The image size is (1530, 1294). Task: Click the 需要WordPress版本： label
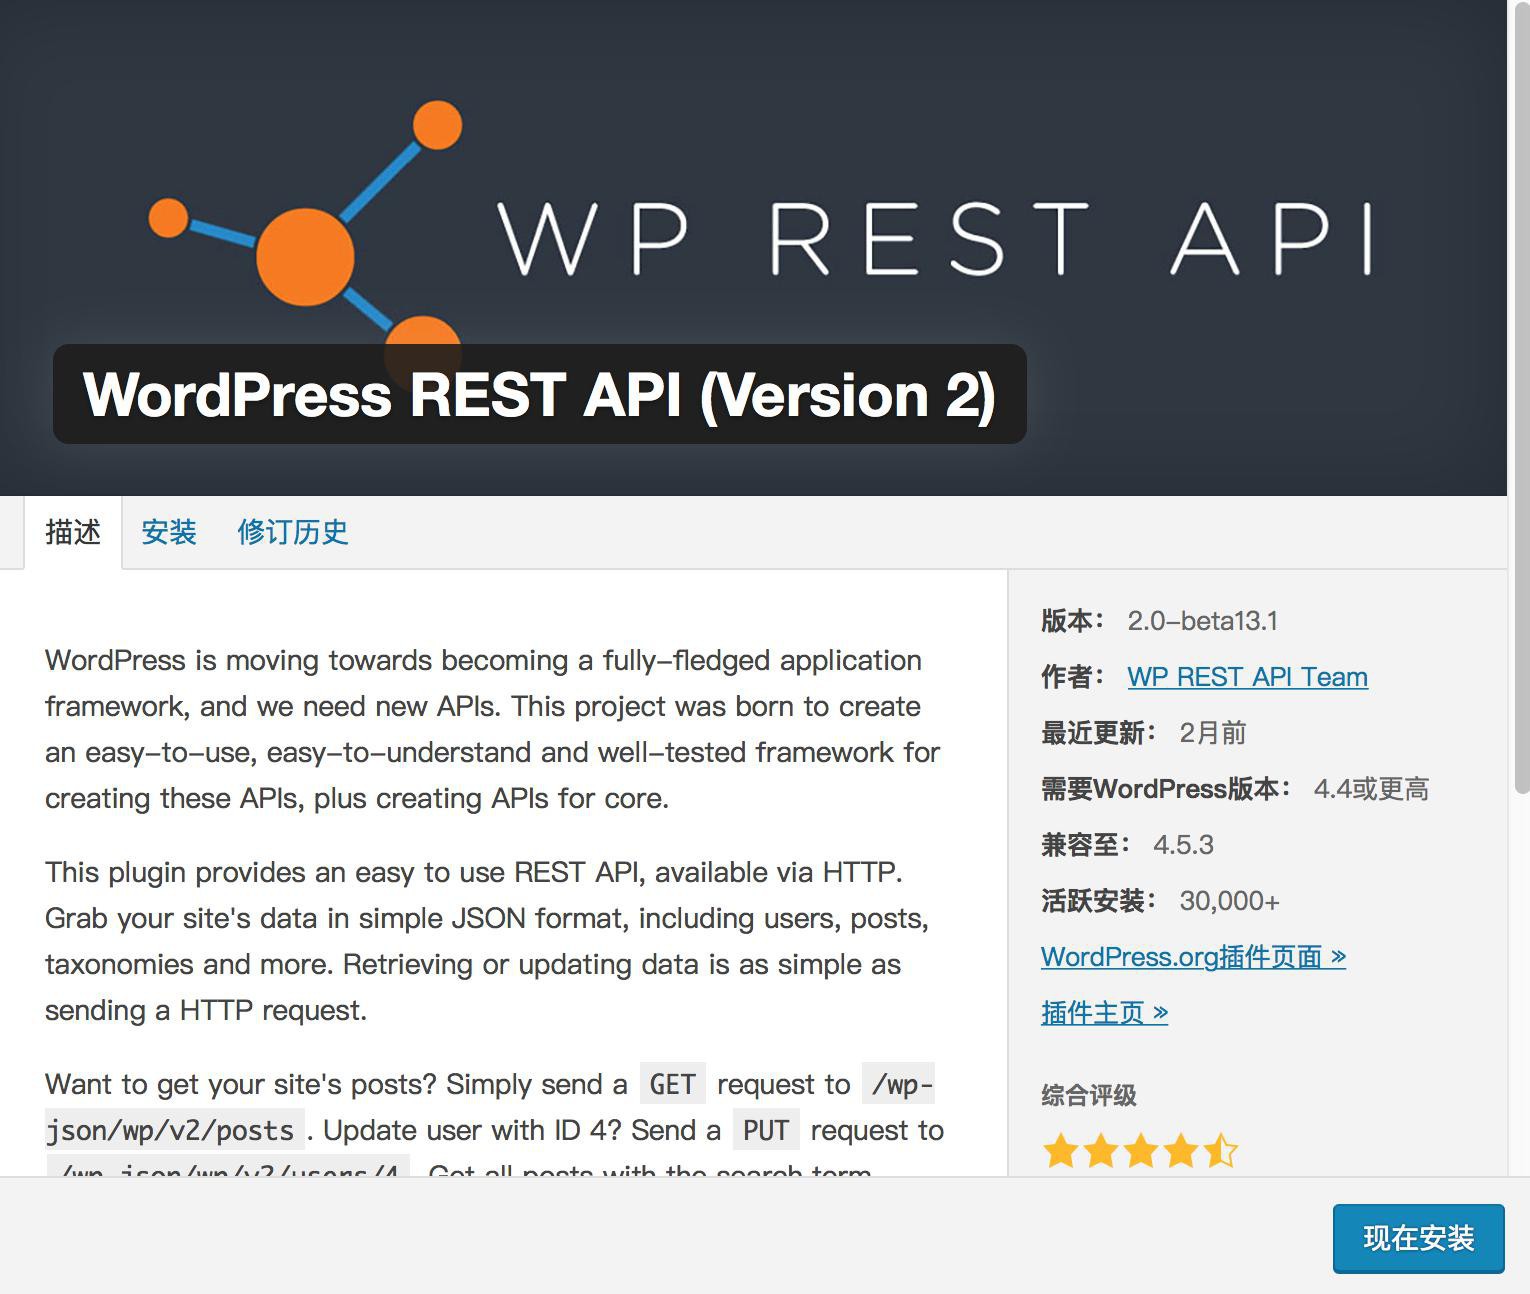click(1166, 789)
